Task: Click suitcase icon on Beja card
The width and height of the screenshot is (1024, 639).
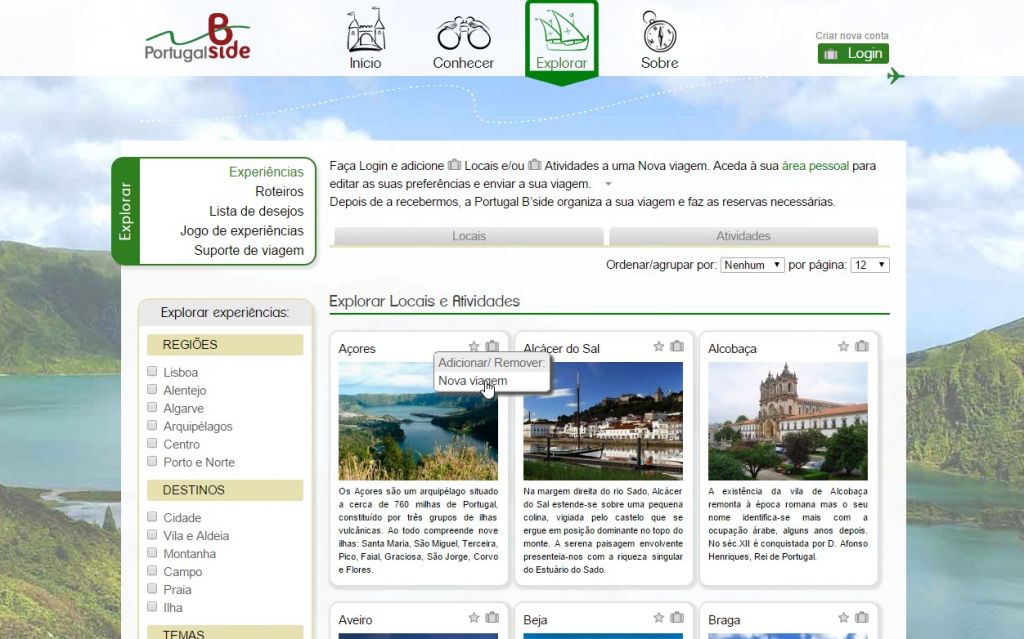Action: 677,618
